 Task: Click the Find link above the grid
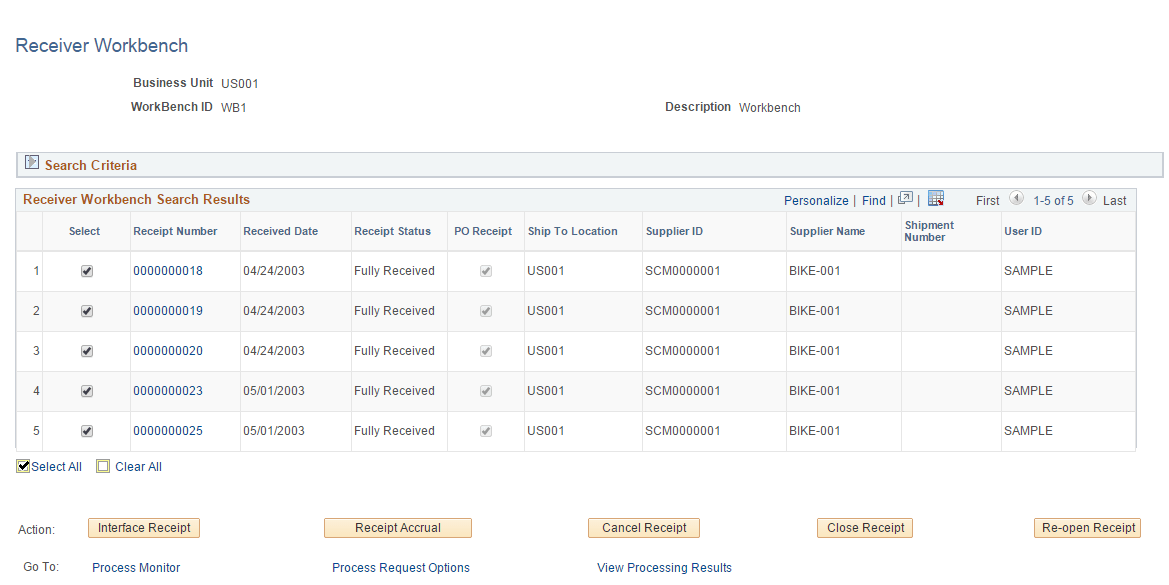pos(873,200)
